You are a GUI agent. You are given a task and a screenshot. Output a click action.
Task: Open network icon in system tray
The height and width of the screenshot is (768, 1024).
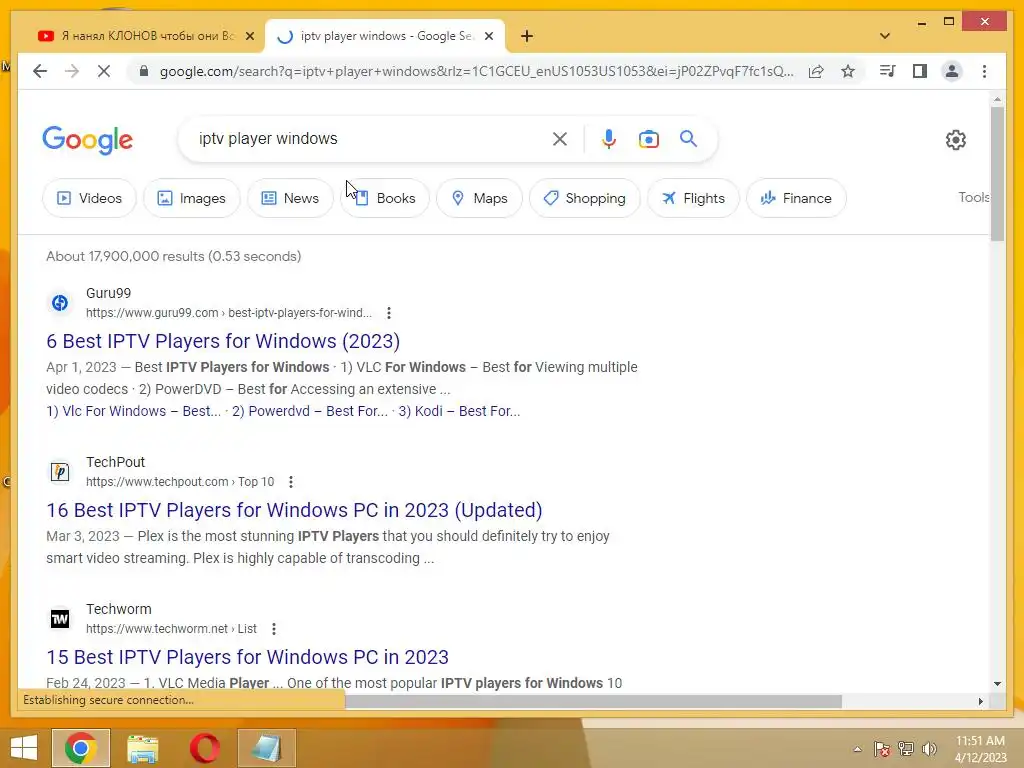(x=905, y=749)
